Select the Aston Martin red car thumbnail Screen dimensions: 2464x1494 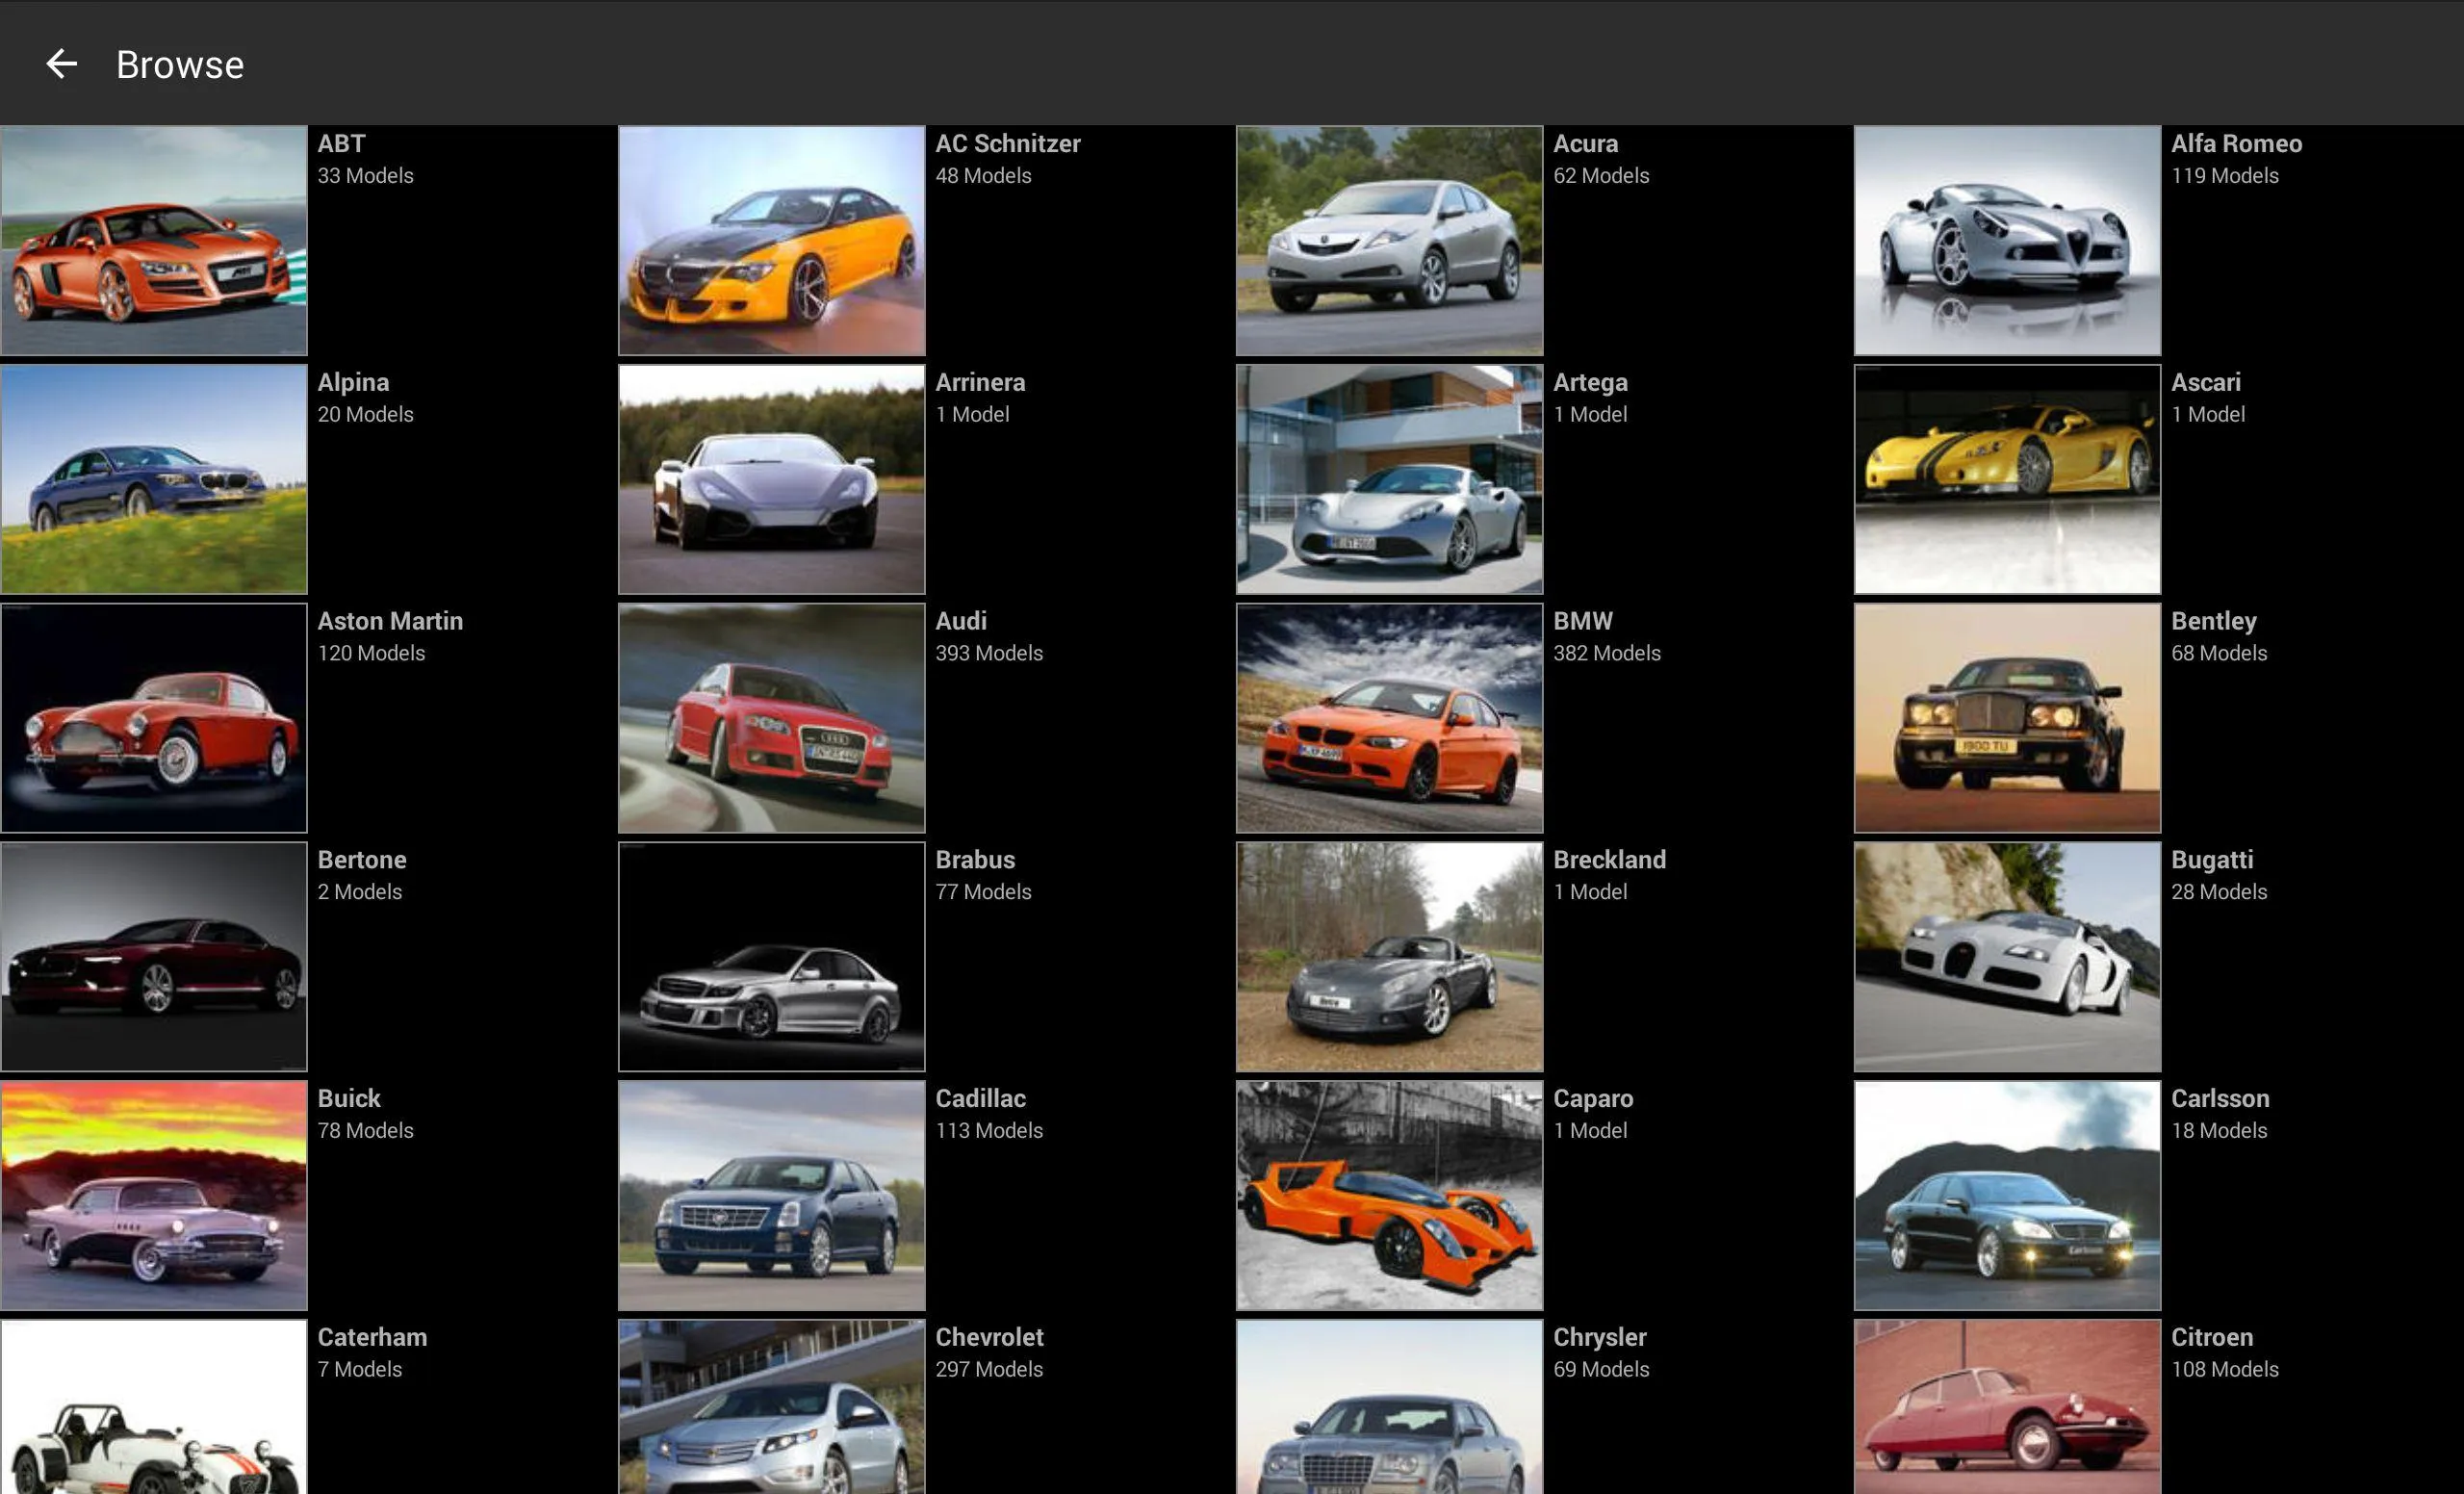pos(154,718)
